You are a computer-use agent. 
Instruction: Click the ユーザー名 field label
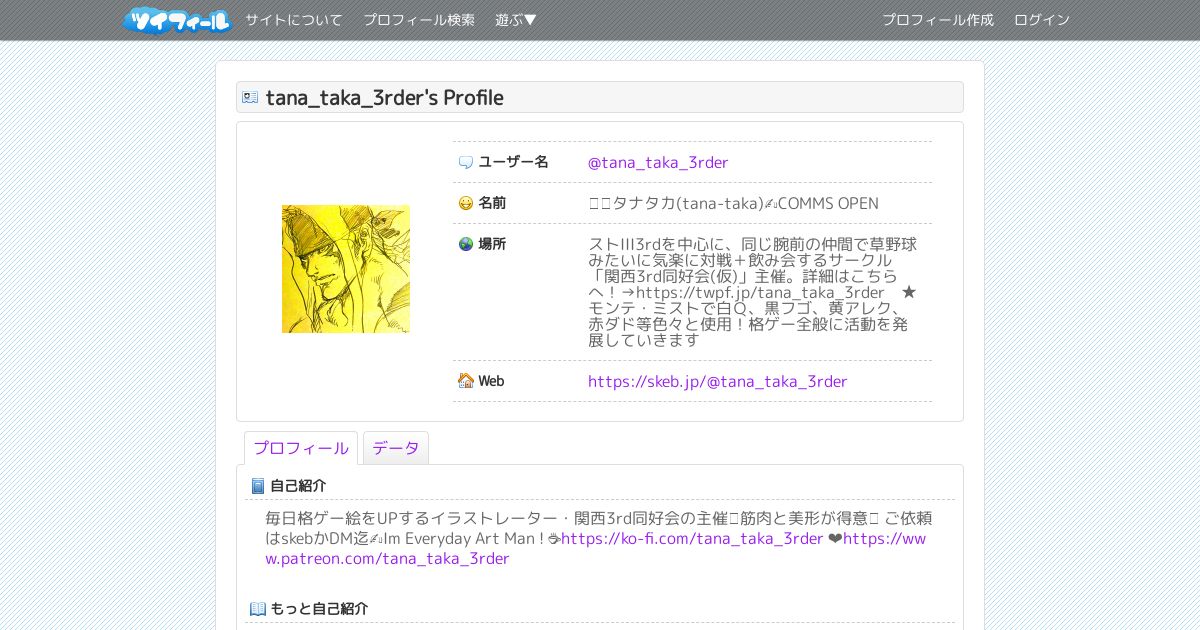[513, 162]
